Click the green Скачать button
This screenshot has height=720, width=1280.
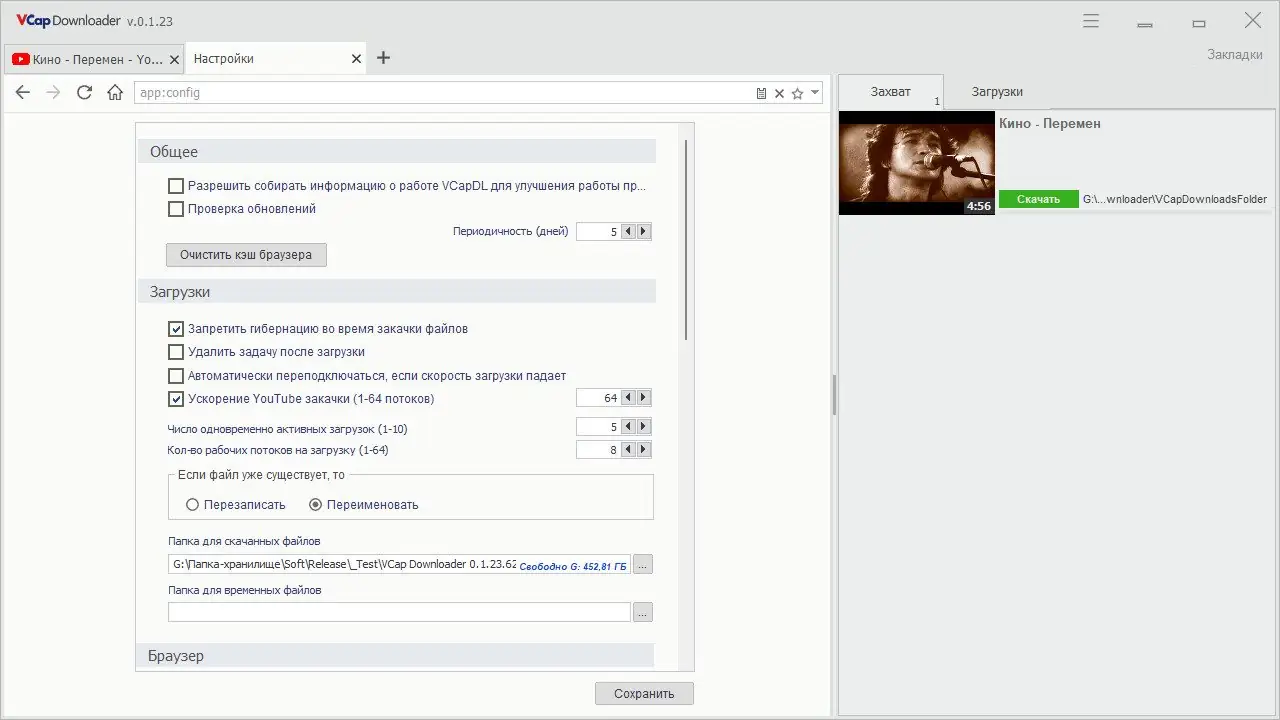click(x=1038, y=199)
